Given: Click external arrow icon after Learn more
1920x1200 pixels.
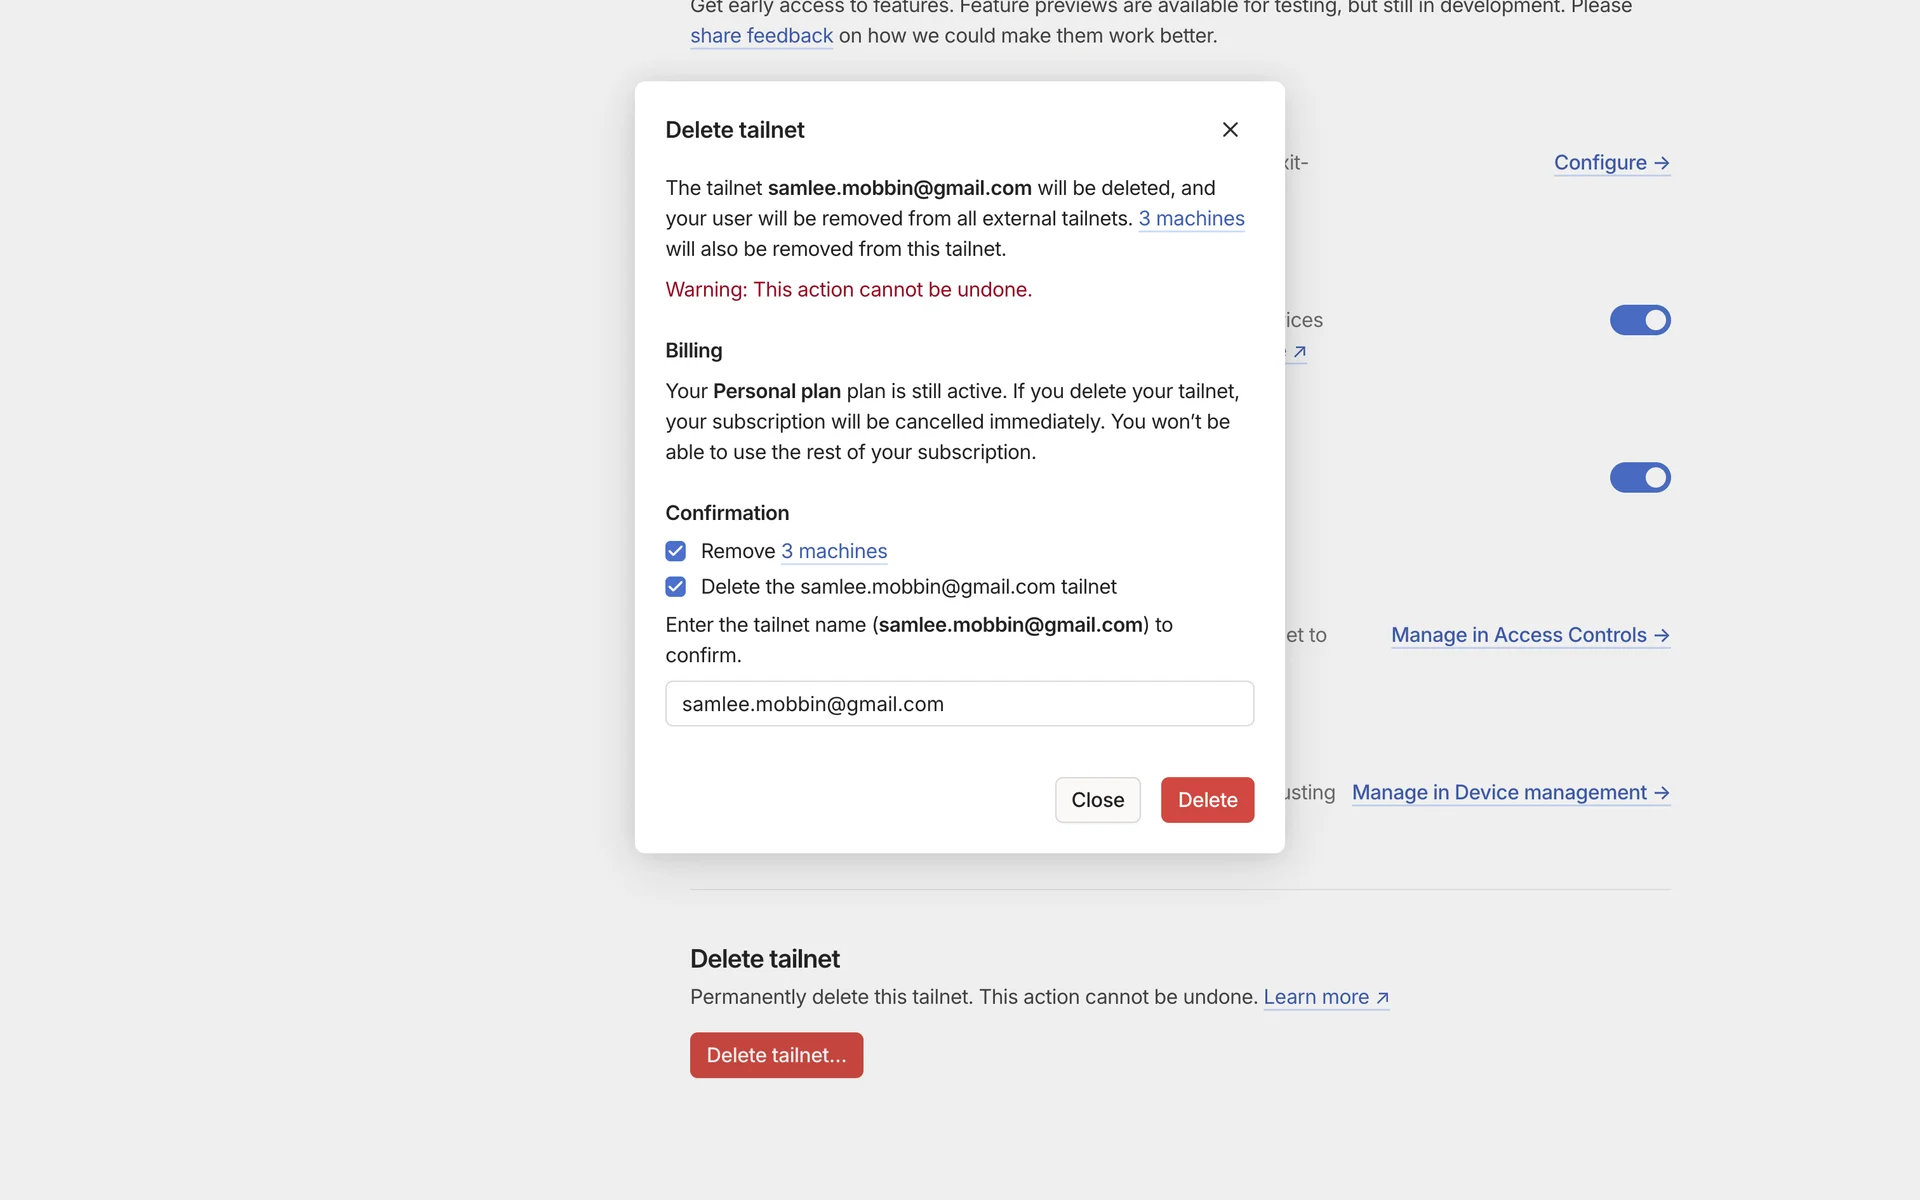Looking at the screenshot, I should click(x=1382, y=998).
